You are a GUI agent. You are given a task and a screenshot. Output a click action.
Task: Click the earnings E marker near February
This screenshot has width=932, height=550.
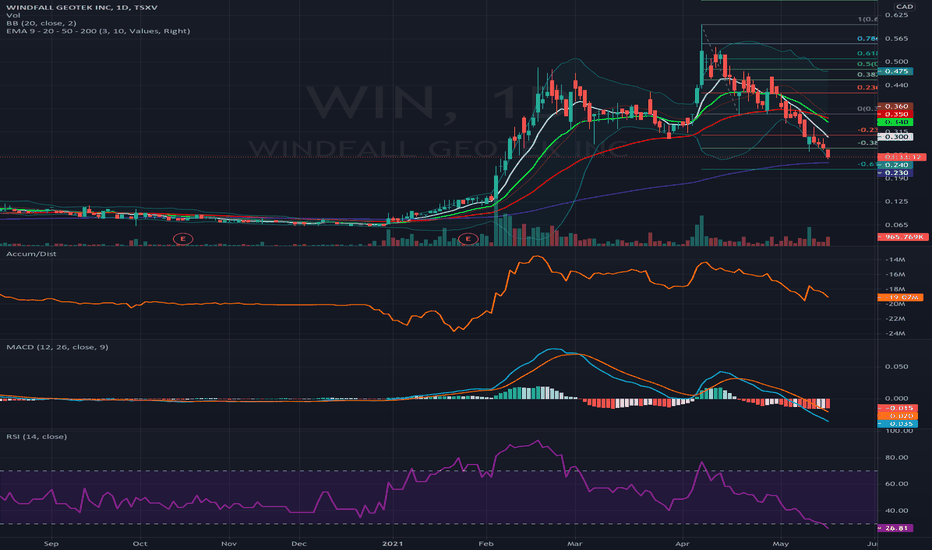(468, 238)
